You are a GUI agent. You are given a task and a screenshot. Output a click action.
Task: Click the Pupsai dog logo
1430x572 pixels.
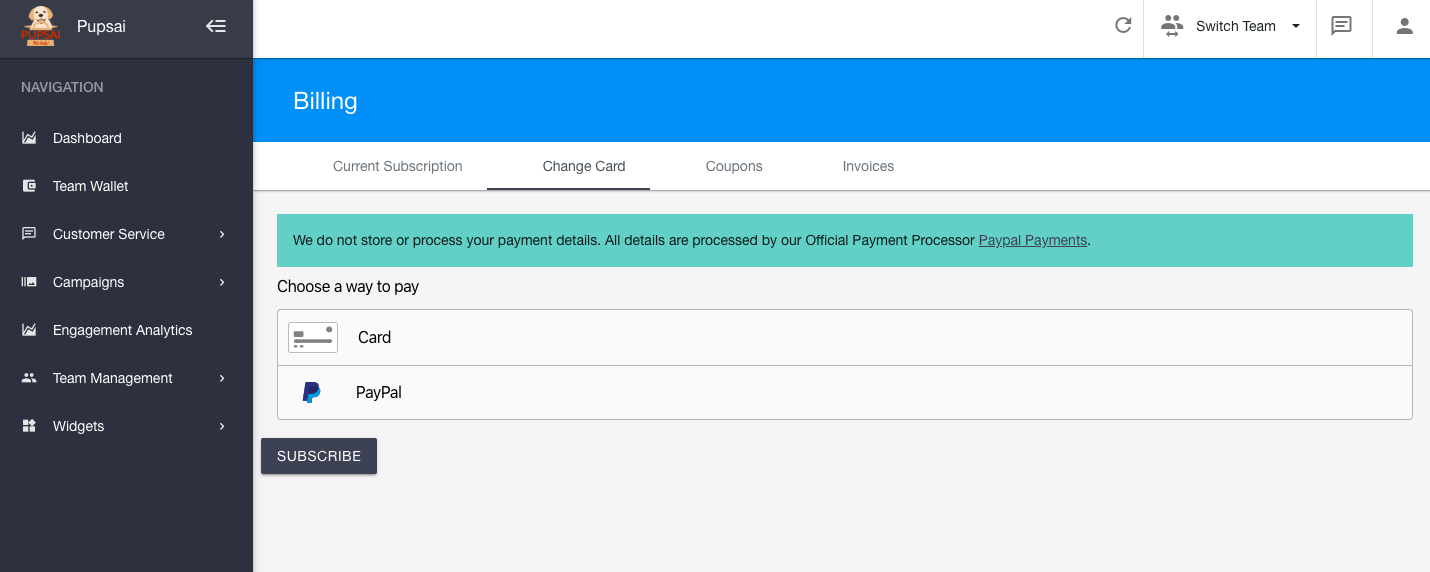click(40, 26)
